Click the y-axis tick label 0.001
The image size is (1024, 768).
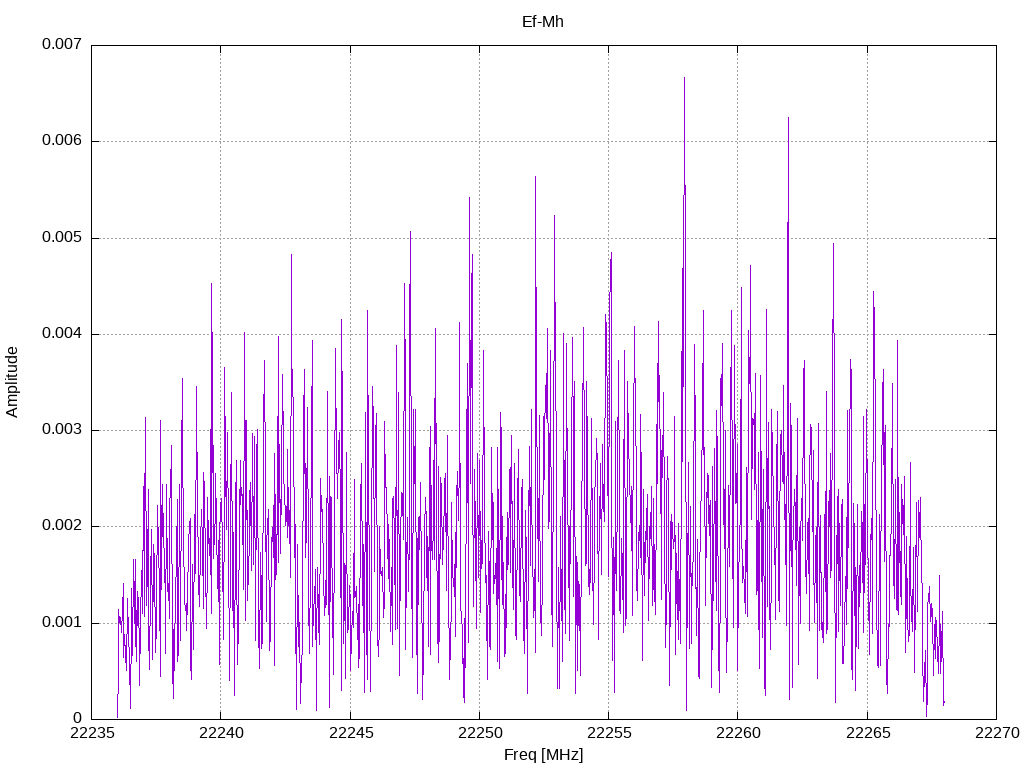tap(62, 622)
